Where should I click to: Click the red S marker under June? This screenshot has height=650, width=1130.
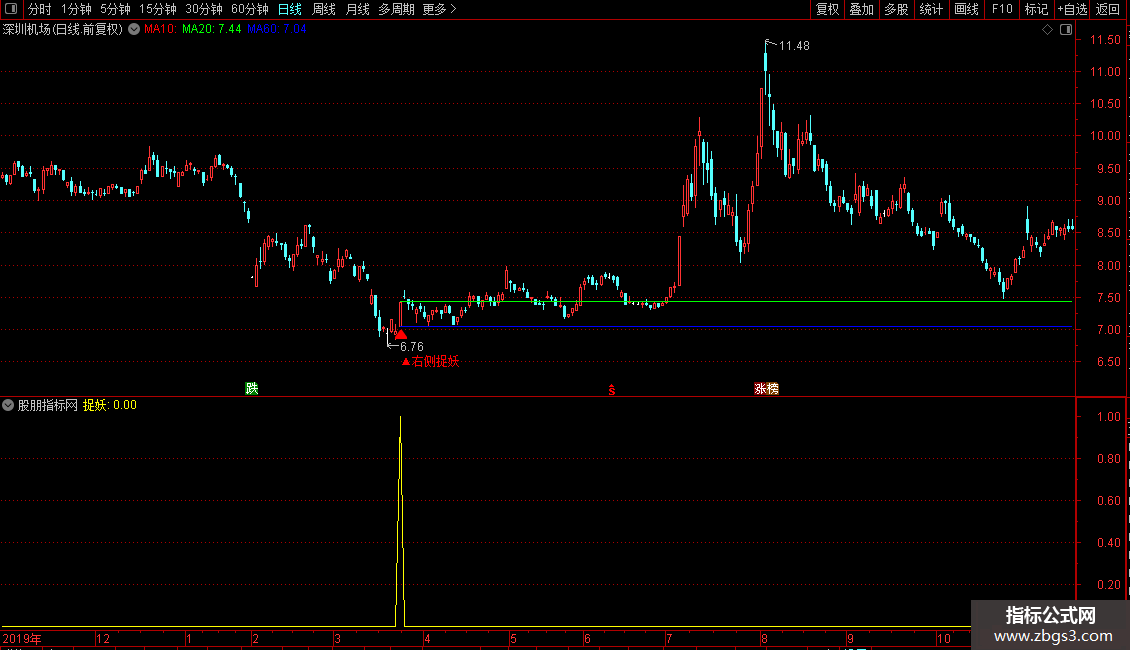click(x=612, y=390)
